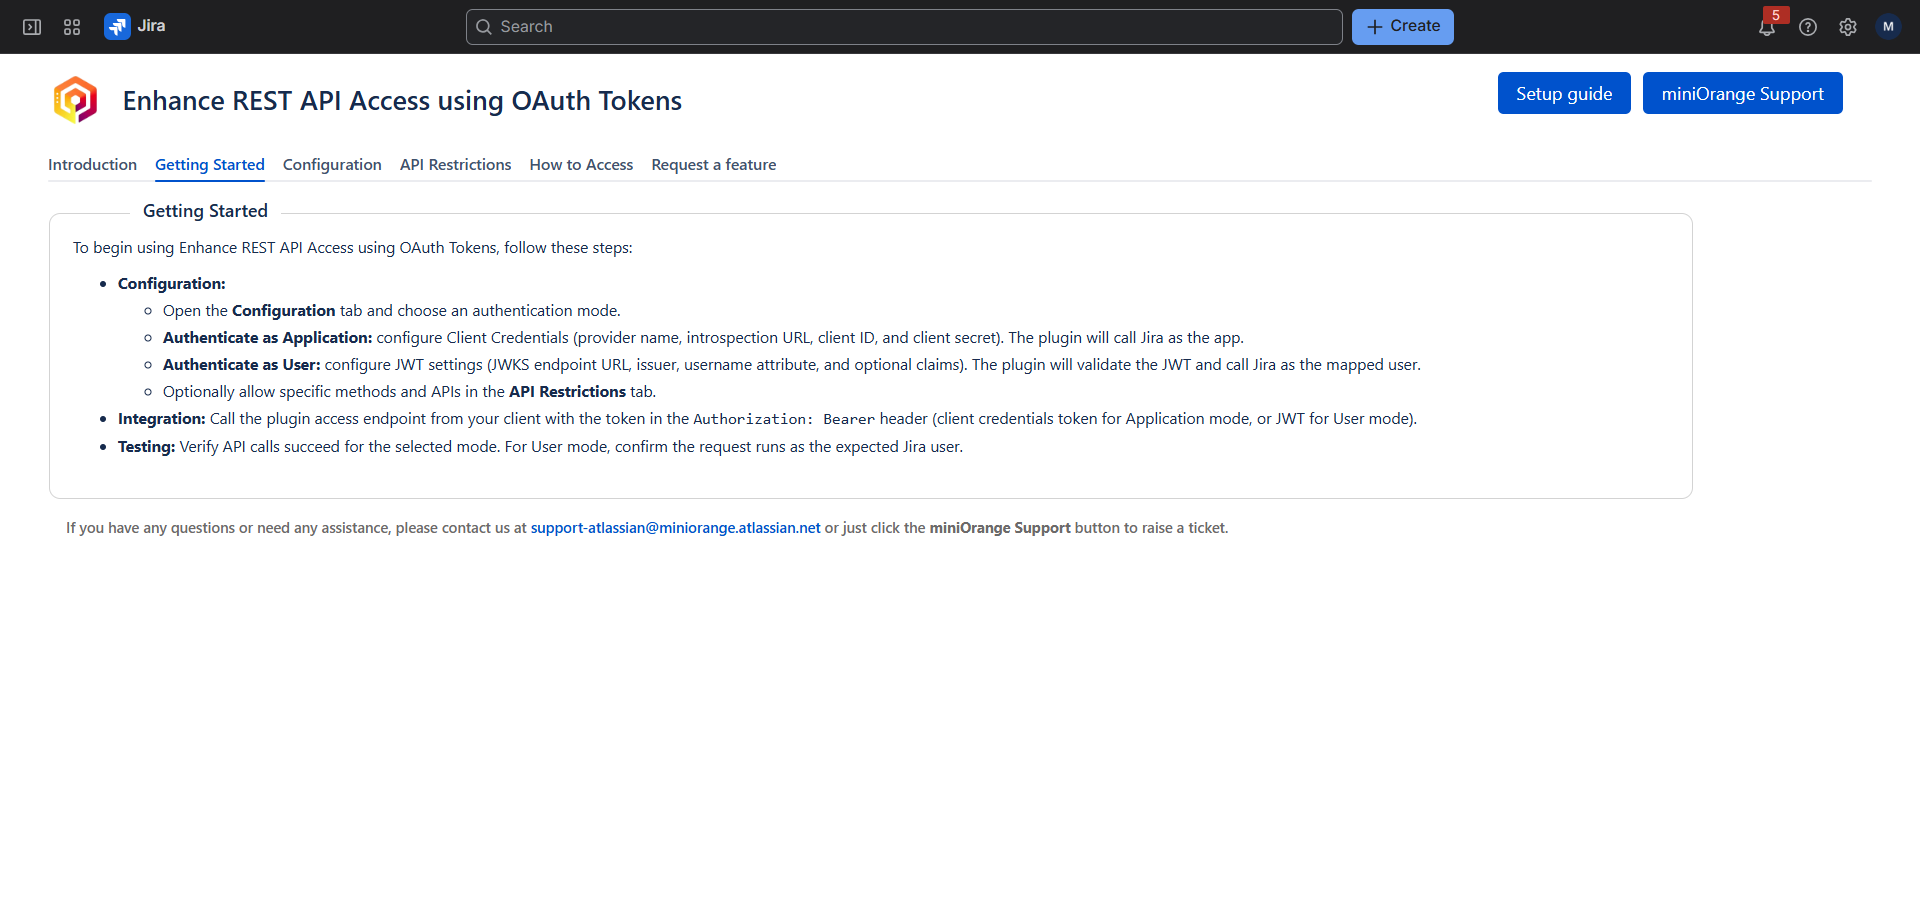This screenshot has width=1920, height=912.
Task: Click the miniOrange Support button
Action: click(1743, 93)
